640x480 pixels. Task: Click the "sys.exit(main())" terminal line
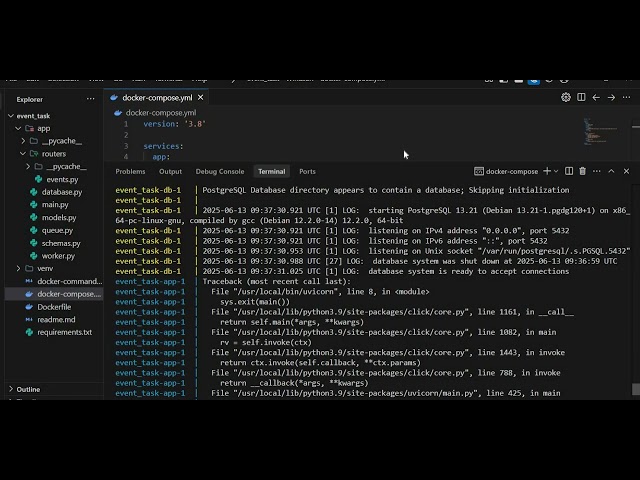tap(255, 302)
